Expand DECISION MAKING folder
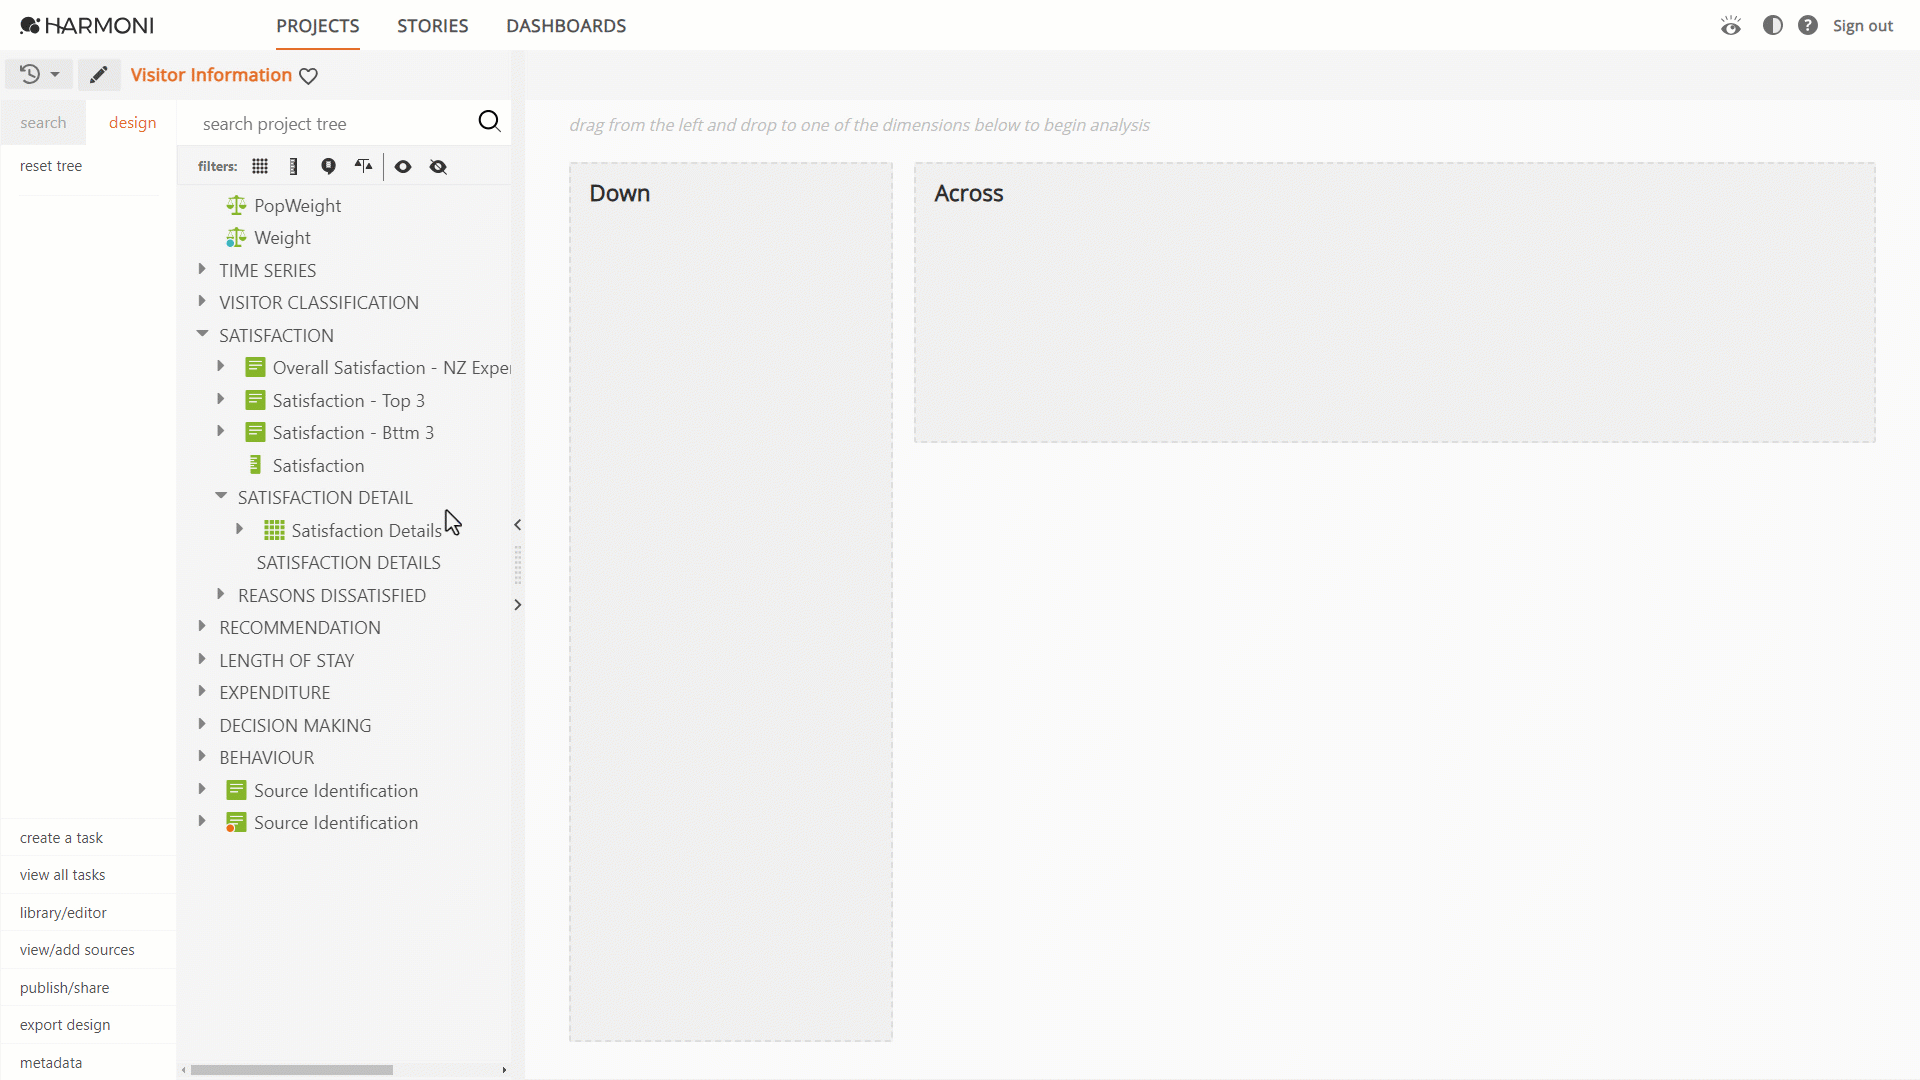1920x1080 pixels. pyautogui.click(x=202, y=724)
